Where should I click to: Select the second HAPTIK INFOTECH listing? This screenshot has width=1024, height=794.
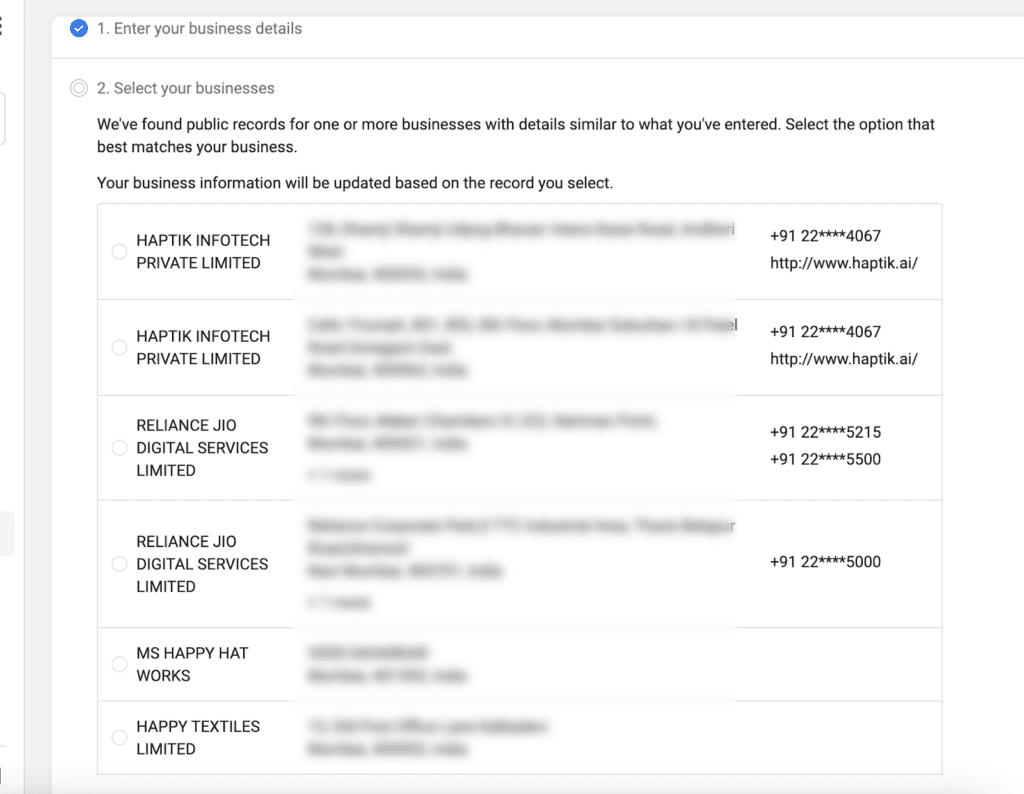pyautogui.click(x=119, y=347)
